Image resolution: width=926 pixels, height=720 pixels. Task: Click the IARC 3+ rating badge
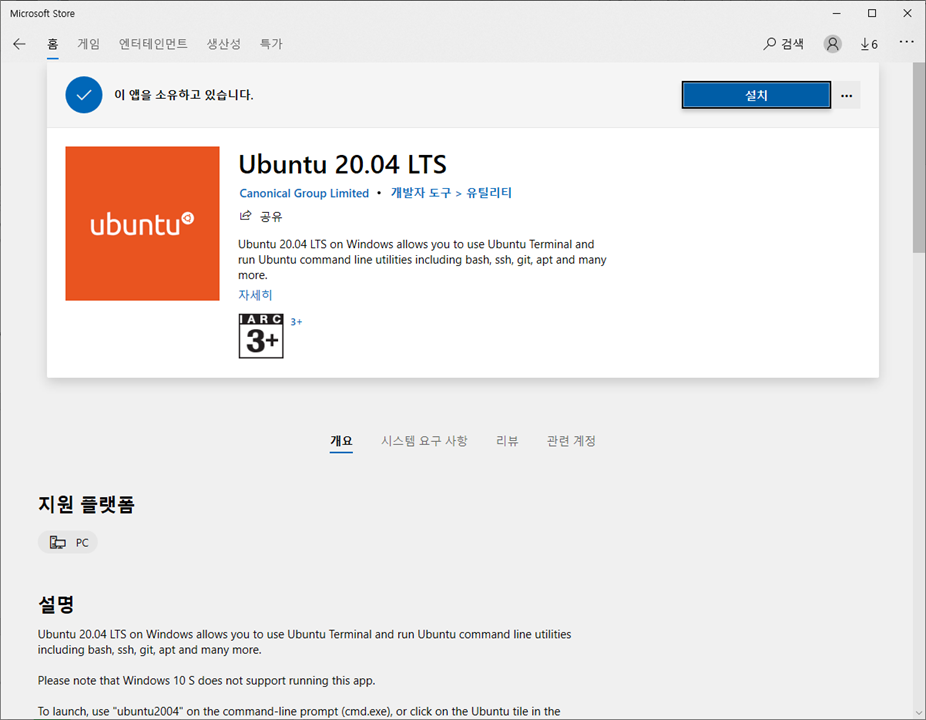(x=261, y=336)
